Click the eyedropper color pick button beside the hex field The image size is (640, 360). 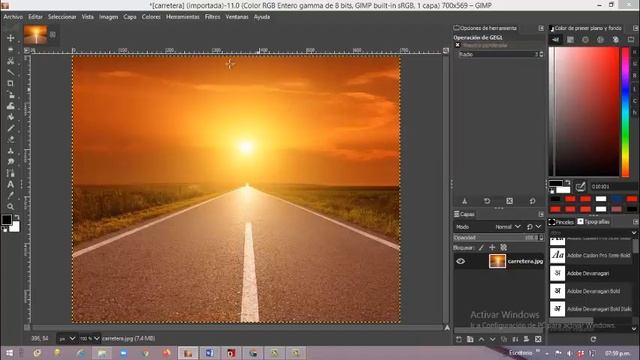(x=580, y=187)
